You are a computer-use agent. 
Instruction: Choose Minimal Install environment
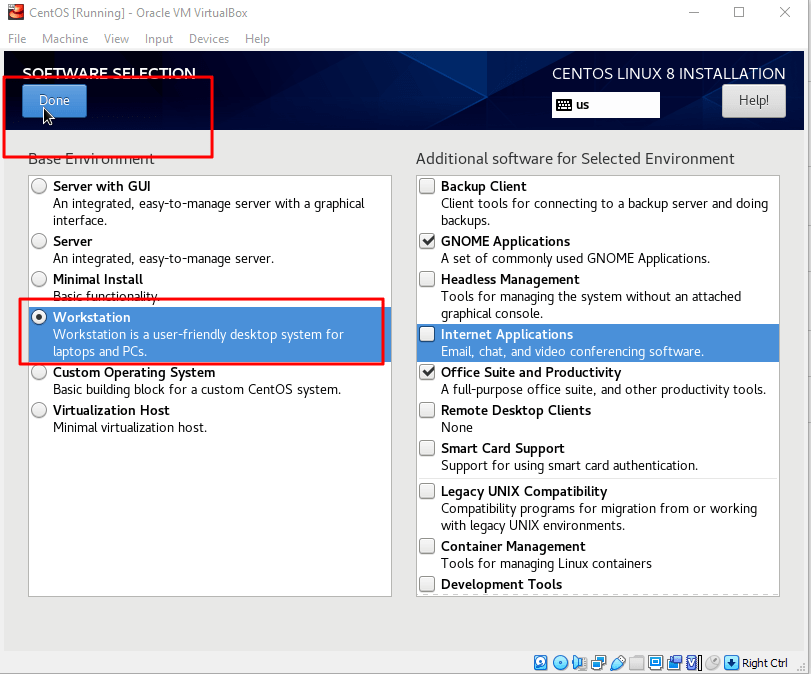tap(39, 279)
